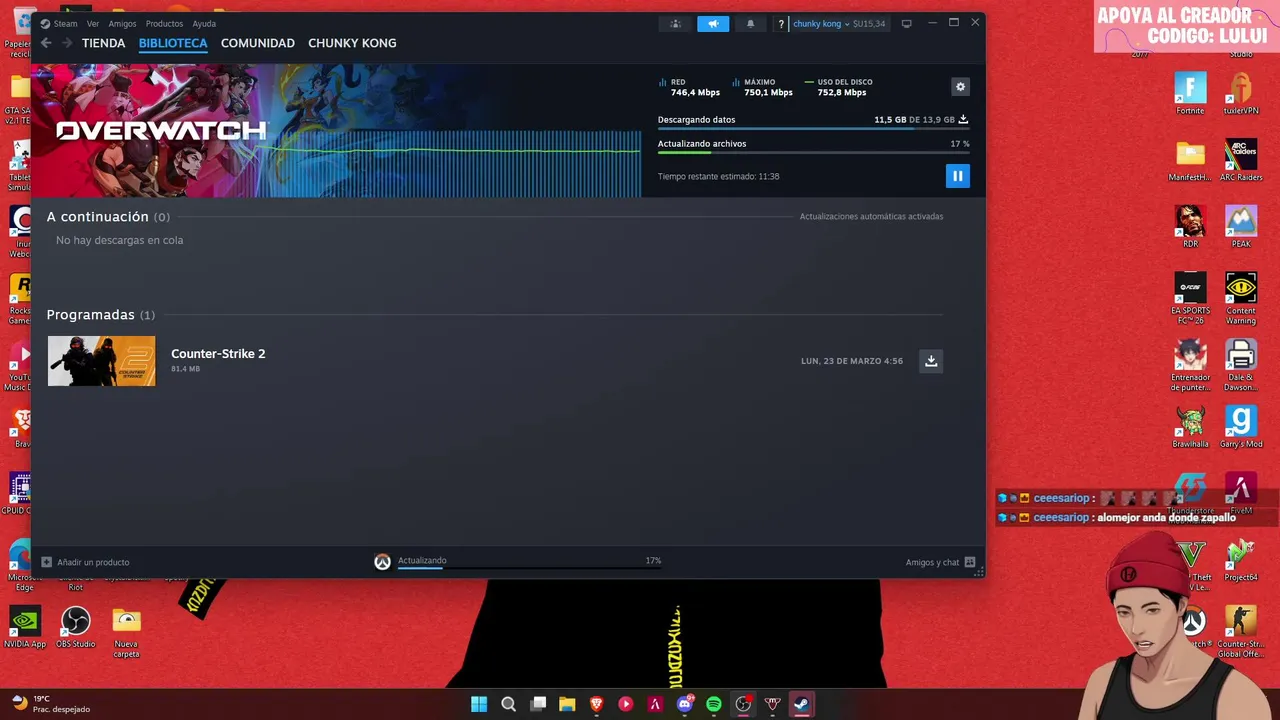This screenshot has width=1280, height=720.
Task: Open the tuxlerVPN desktop shortcut
Action: [1241, 94]
